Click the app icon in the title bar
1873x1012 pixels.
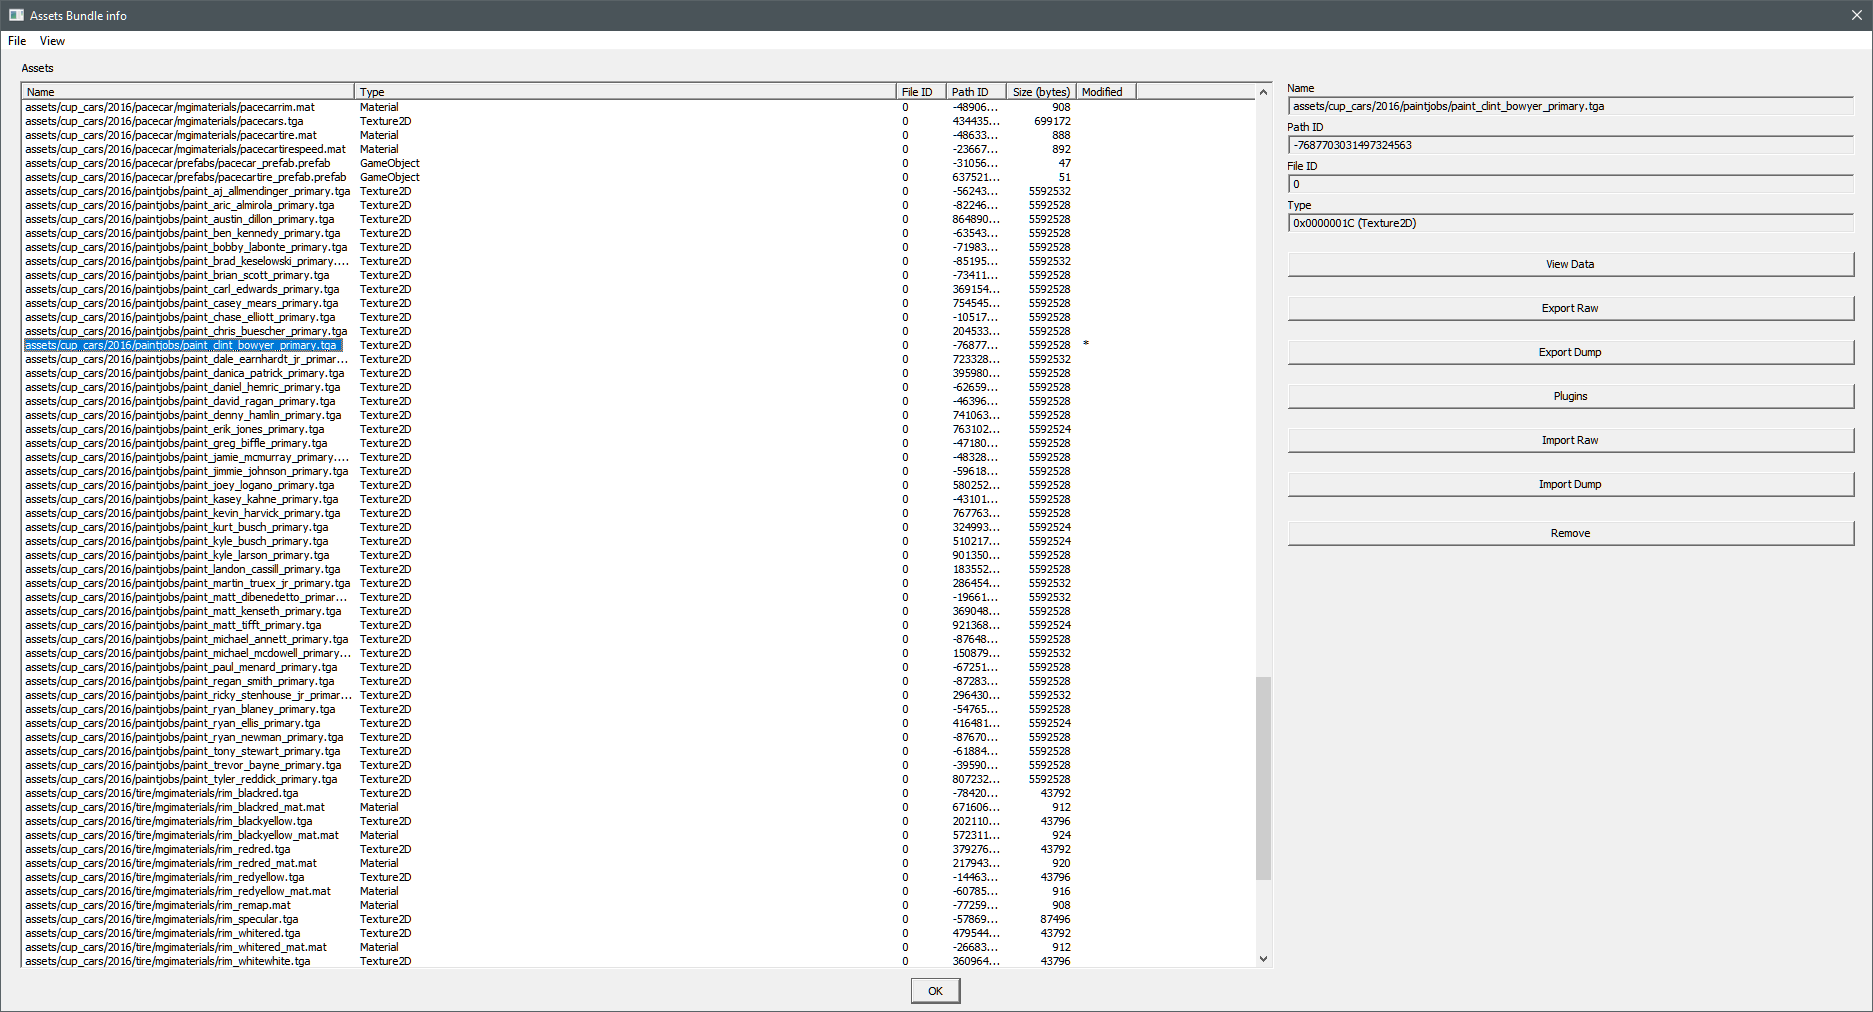click(16, 15)
